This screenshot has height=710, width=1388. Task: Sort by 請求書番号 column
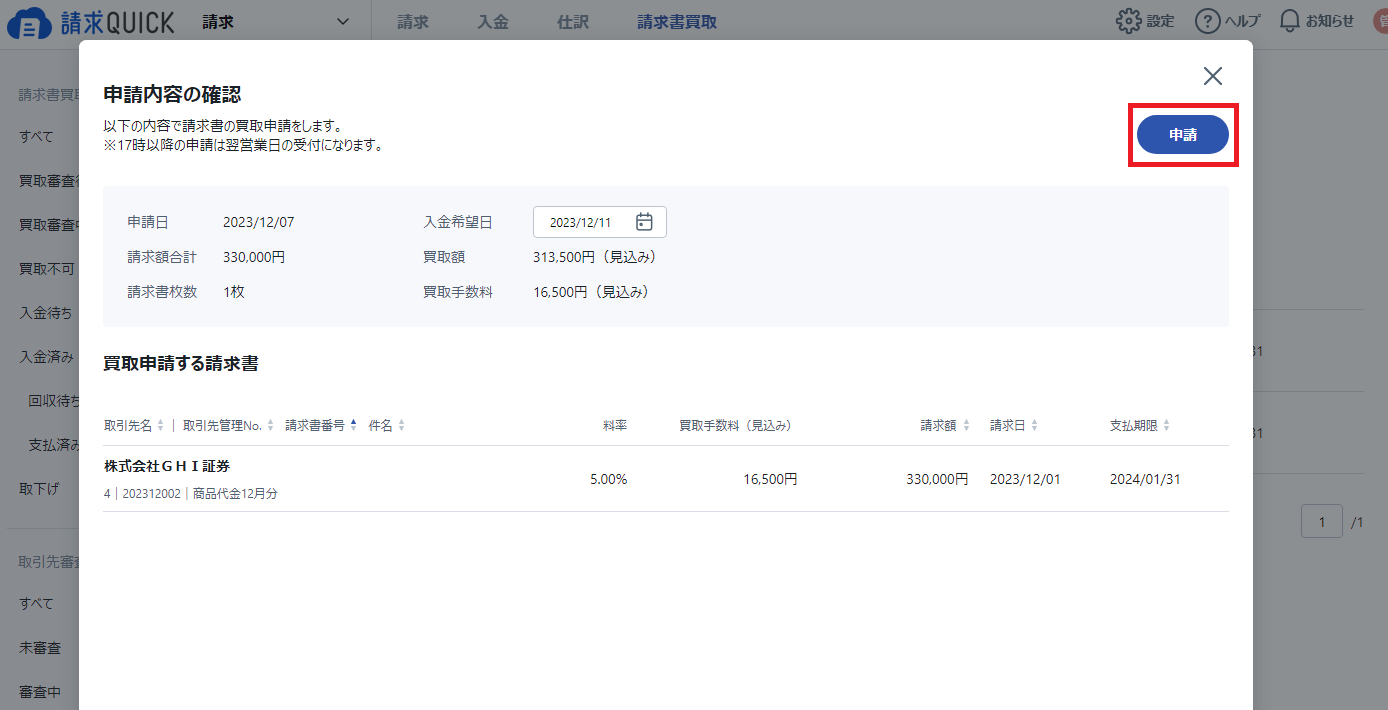321,425
